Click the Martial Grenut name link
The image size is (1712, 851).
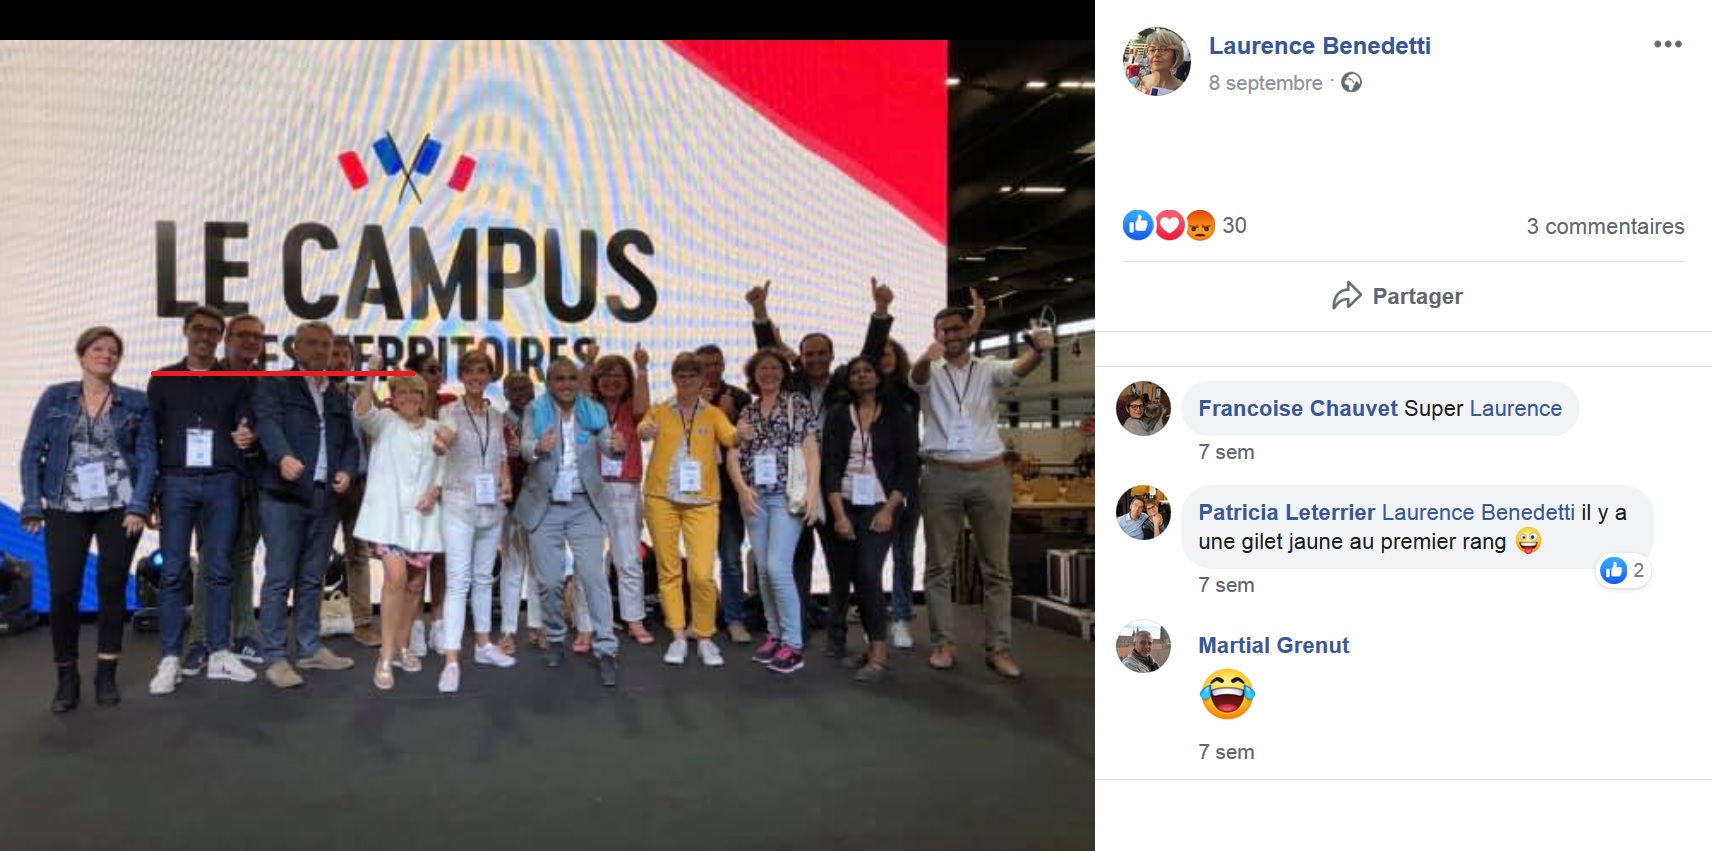click(1273, 645)
